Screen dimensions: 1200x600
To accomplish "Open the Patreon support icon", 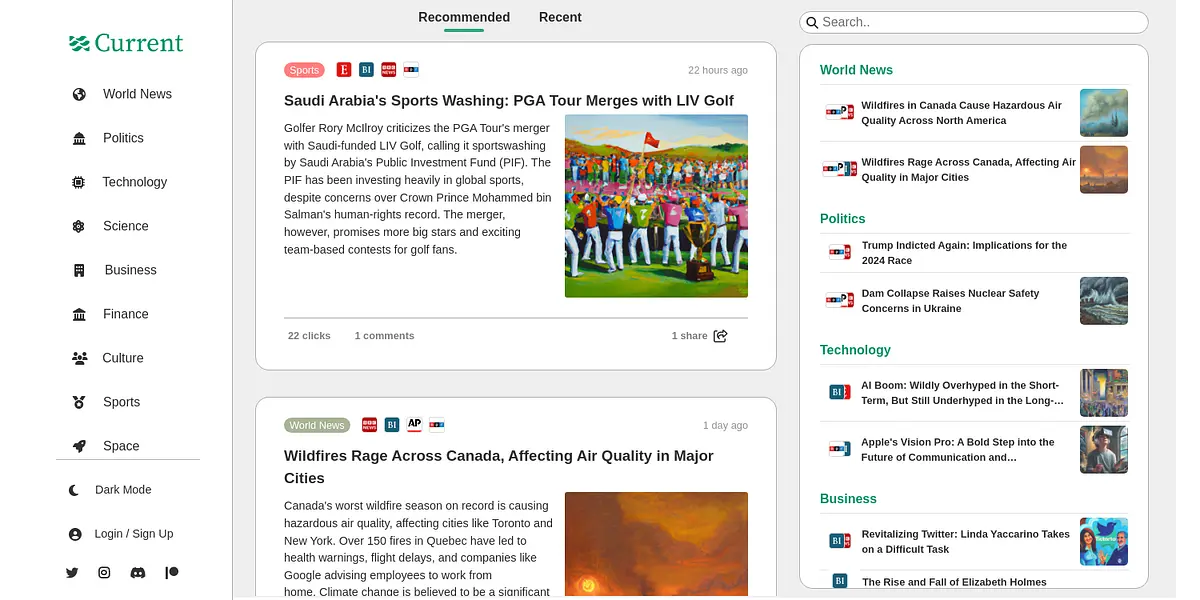I will (172, 573).
